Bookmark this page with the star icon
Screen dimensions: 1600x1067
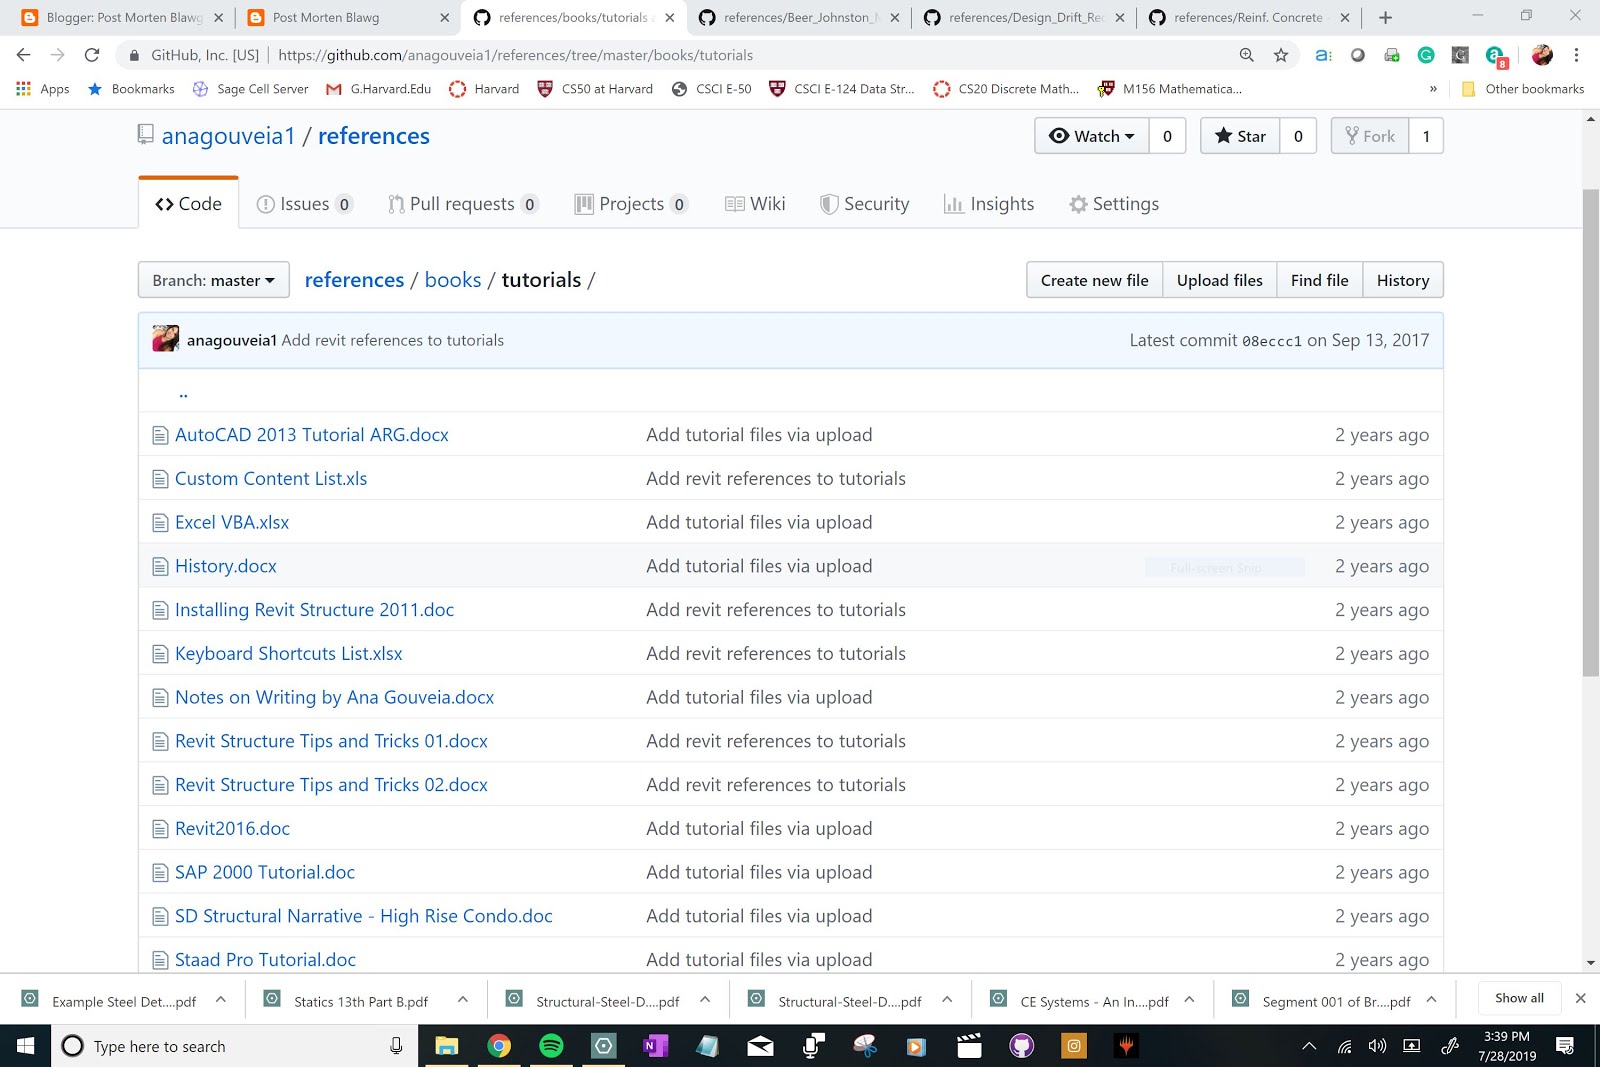coord(1281,55)
